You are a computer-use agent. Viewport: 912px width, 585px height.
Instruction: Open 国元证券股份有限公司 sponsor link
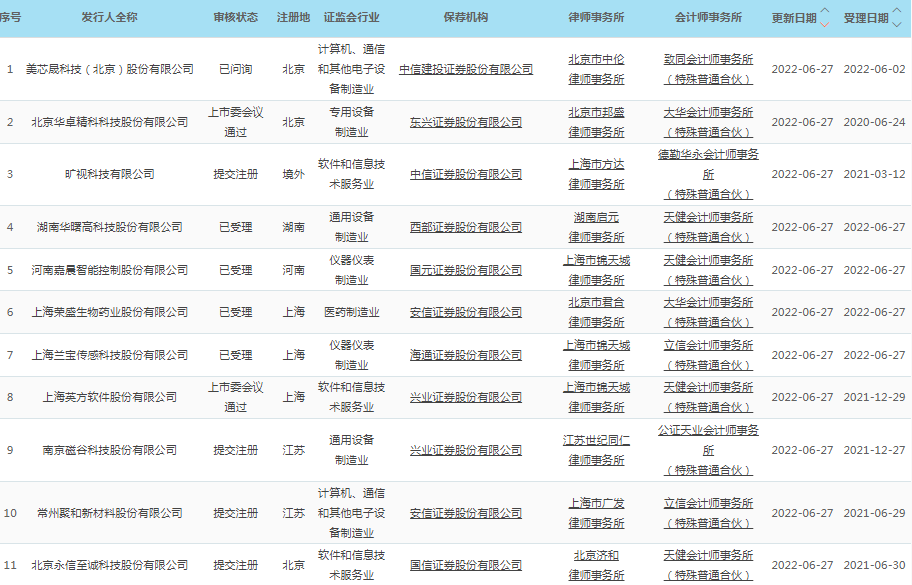tap(466, 270)
